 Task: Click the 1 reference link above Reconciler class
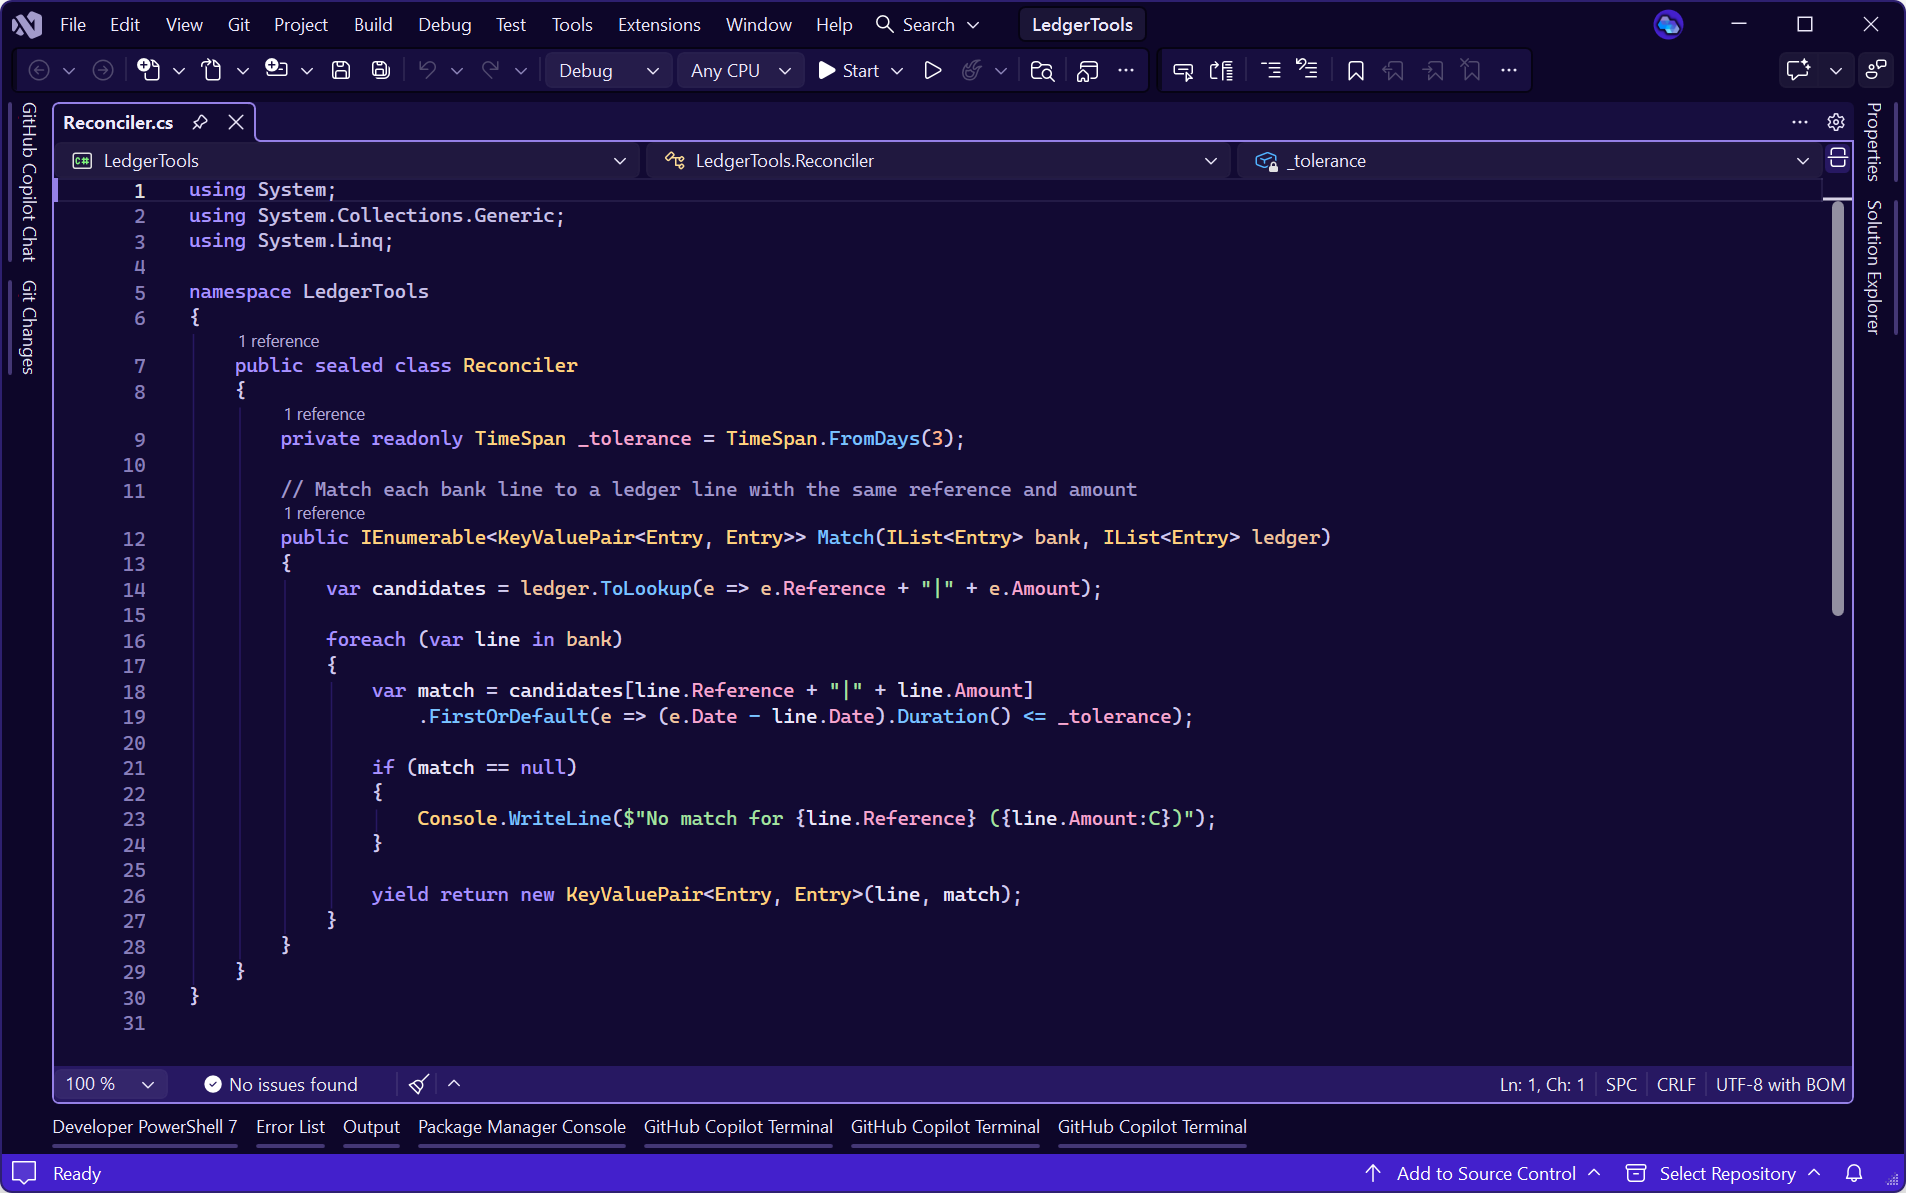tap(278, 341)
